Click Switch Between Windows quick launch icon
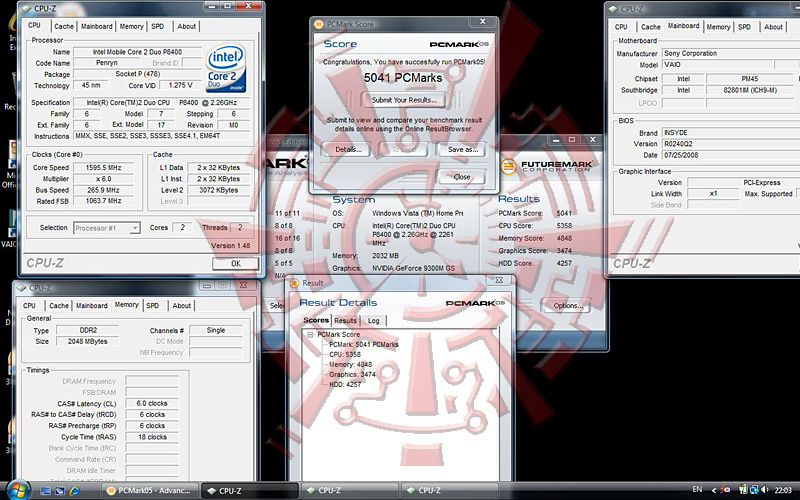The height and width of the screenshot is (500, 800). point(60,491)
